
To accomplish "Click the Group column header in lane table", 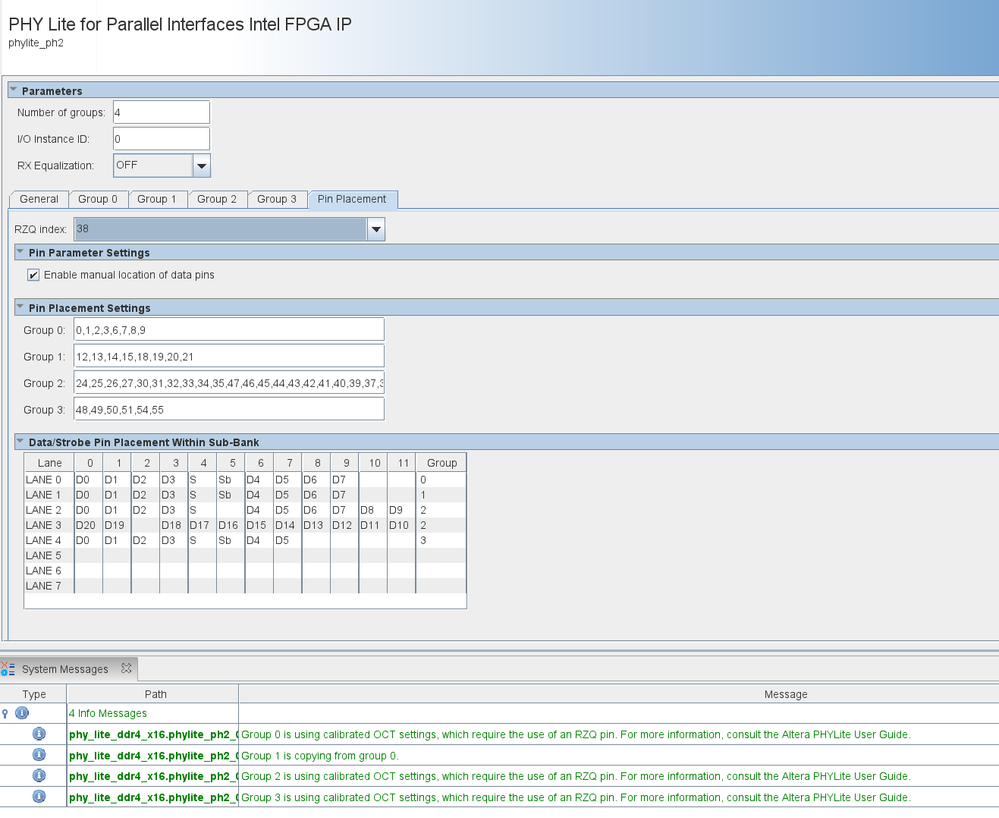I will click(x=441, y=463).
